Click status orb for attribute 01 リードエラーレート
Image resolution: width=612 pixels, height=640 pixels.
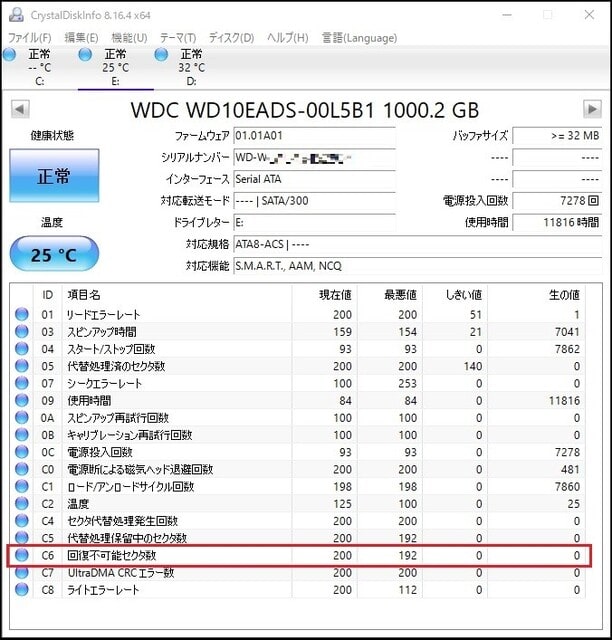click(22, 314)
